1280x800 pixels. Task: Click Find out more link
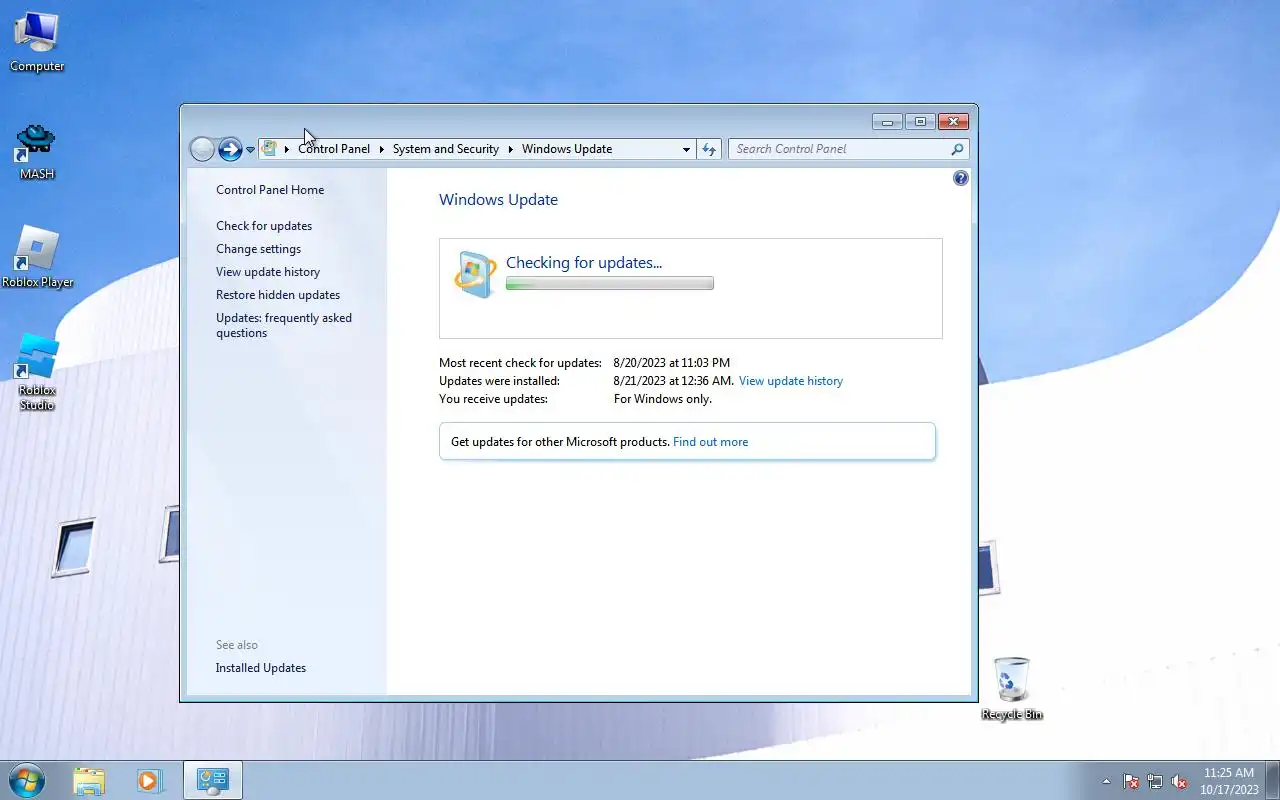click(710, 442)
